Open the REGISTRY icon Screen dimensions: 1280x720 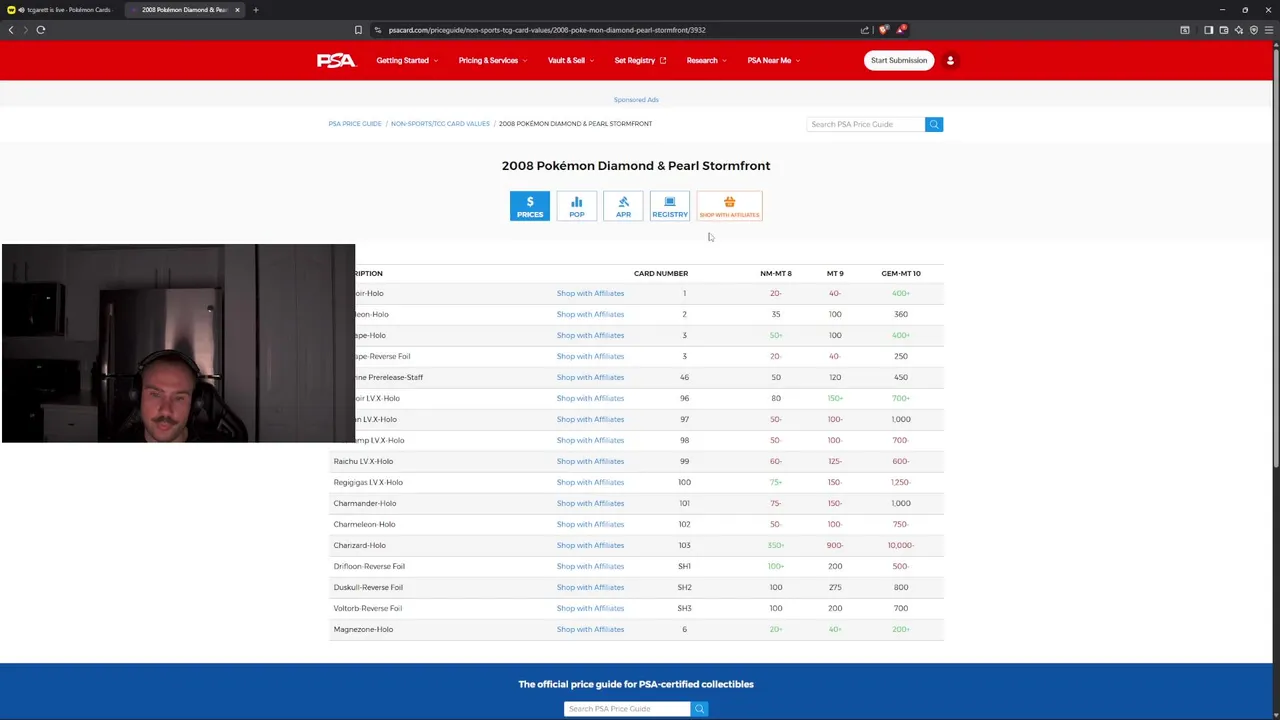(670, 206)
